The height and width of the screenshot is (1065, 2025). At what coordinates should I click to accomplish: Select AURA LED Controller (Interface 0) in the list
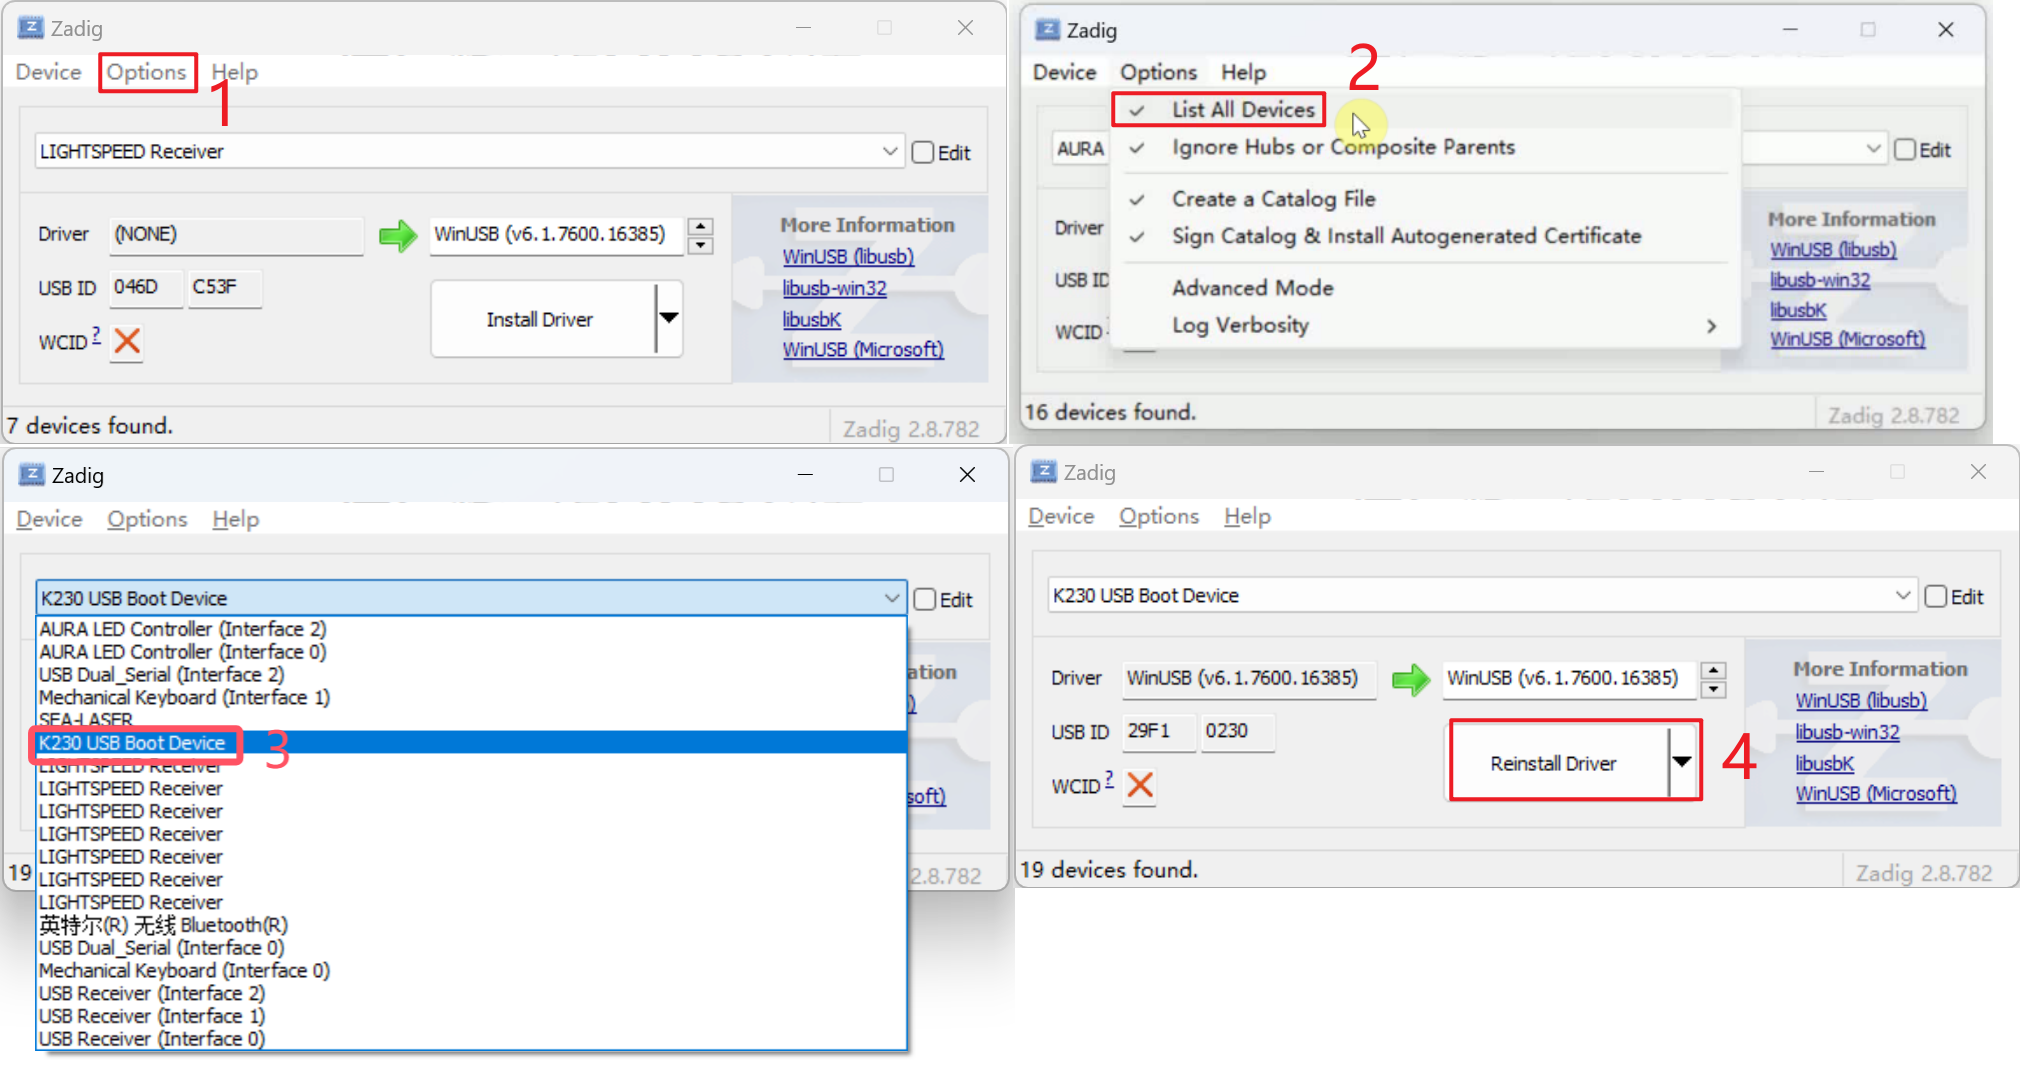click(x=471, y=652)
